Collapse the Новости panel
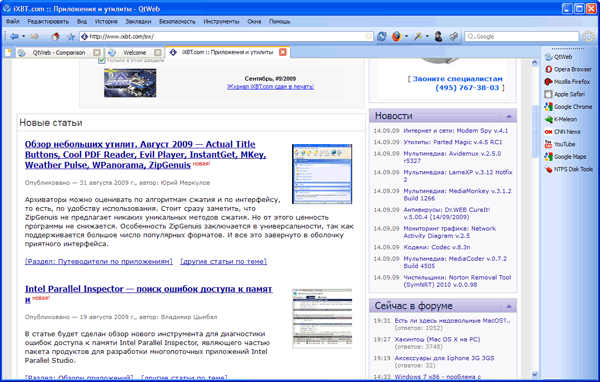The width and height of the screenshot is (600, 382). pyautogui.click(x=509, y=116)
